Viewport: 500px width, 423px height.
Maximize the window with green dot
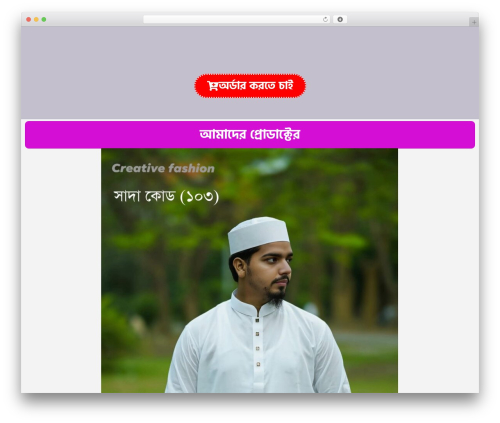tap(44, 19)
